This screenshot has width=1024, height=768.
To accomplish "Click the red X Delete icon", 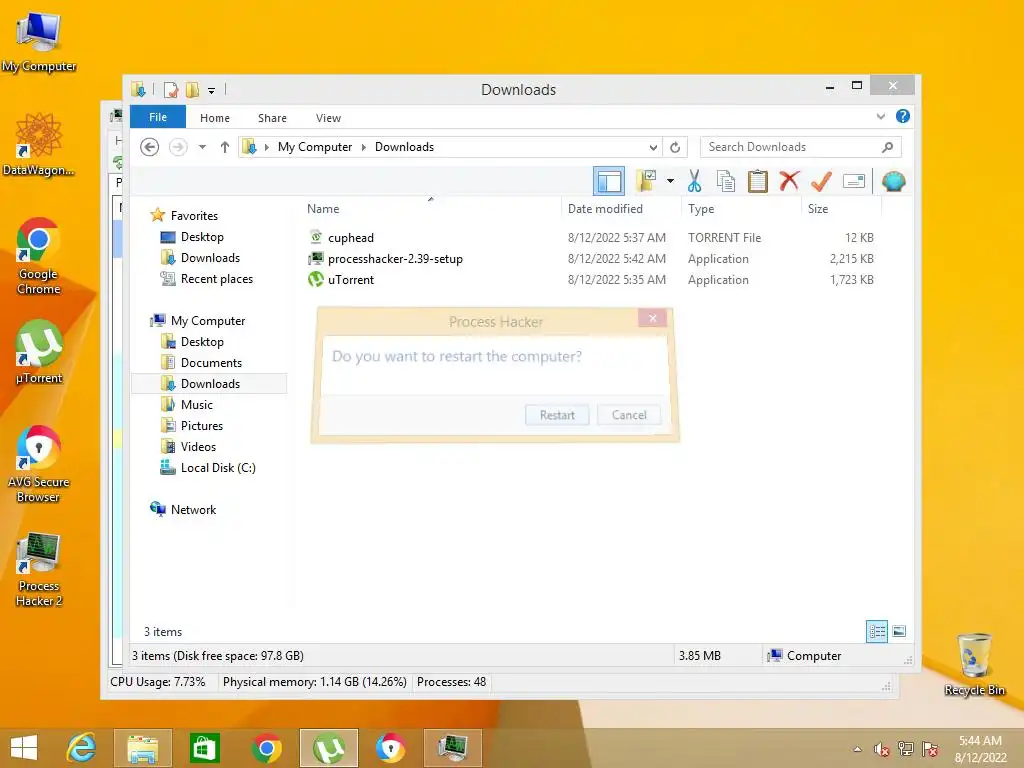I will tap(790, 181).
